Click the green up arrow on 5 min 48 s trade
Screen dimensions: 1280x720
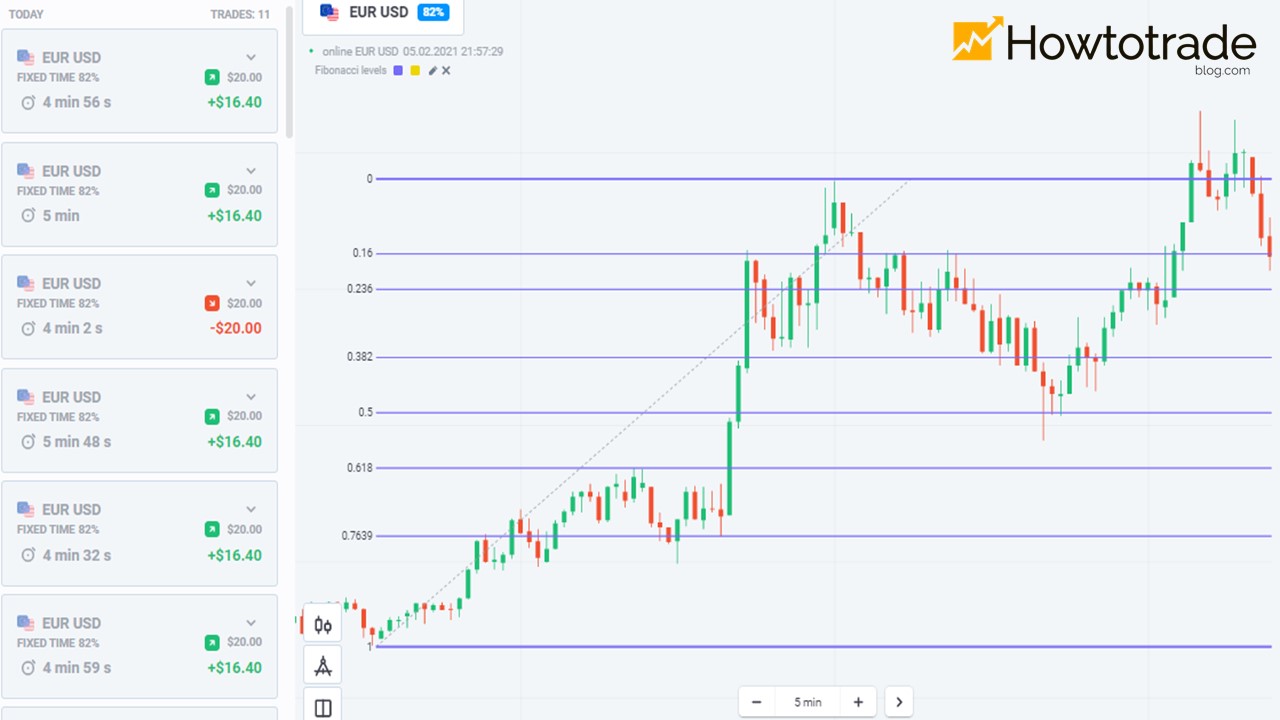point(212,416)
